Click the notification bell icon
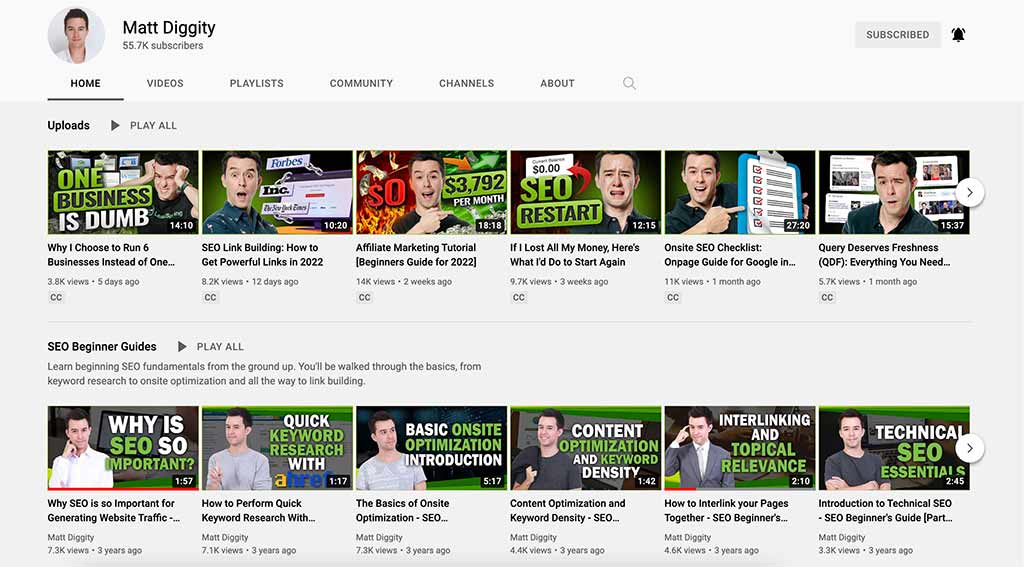 [x=958, y=35]
